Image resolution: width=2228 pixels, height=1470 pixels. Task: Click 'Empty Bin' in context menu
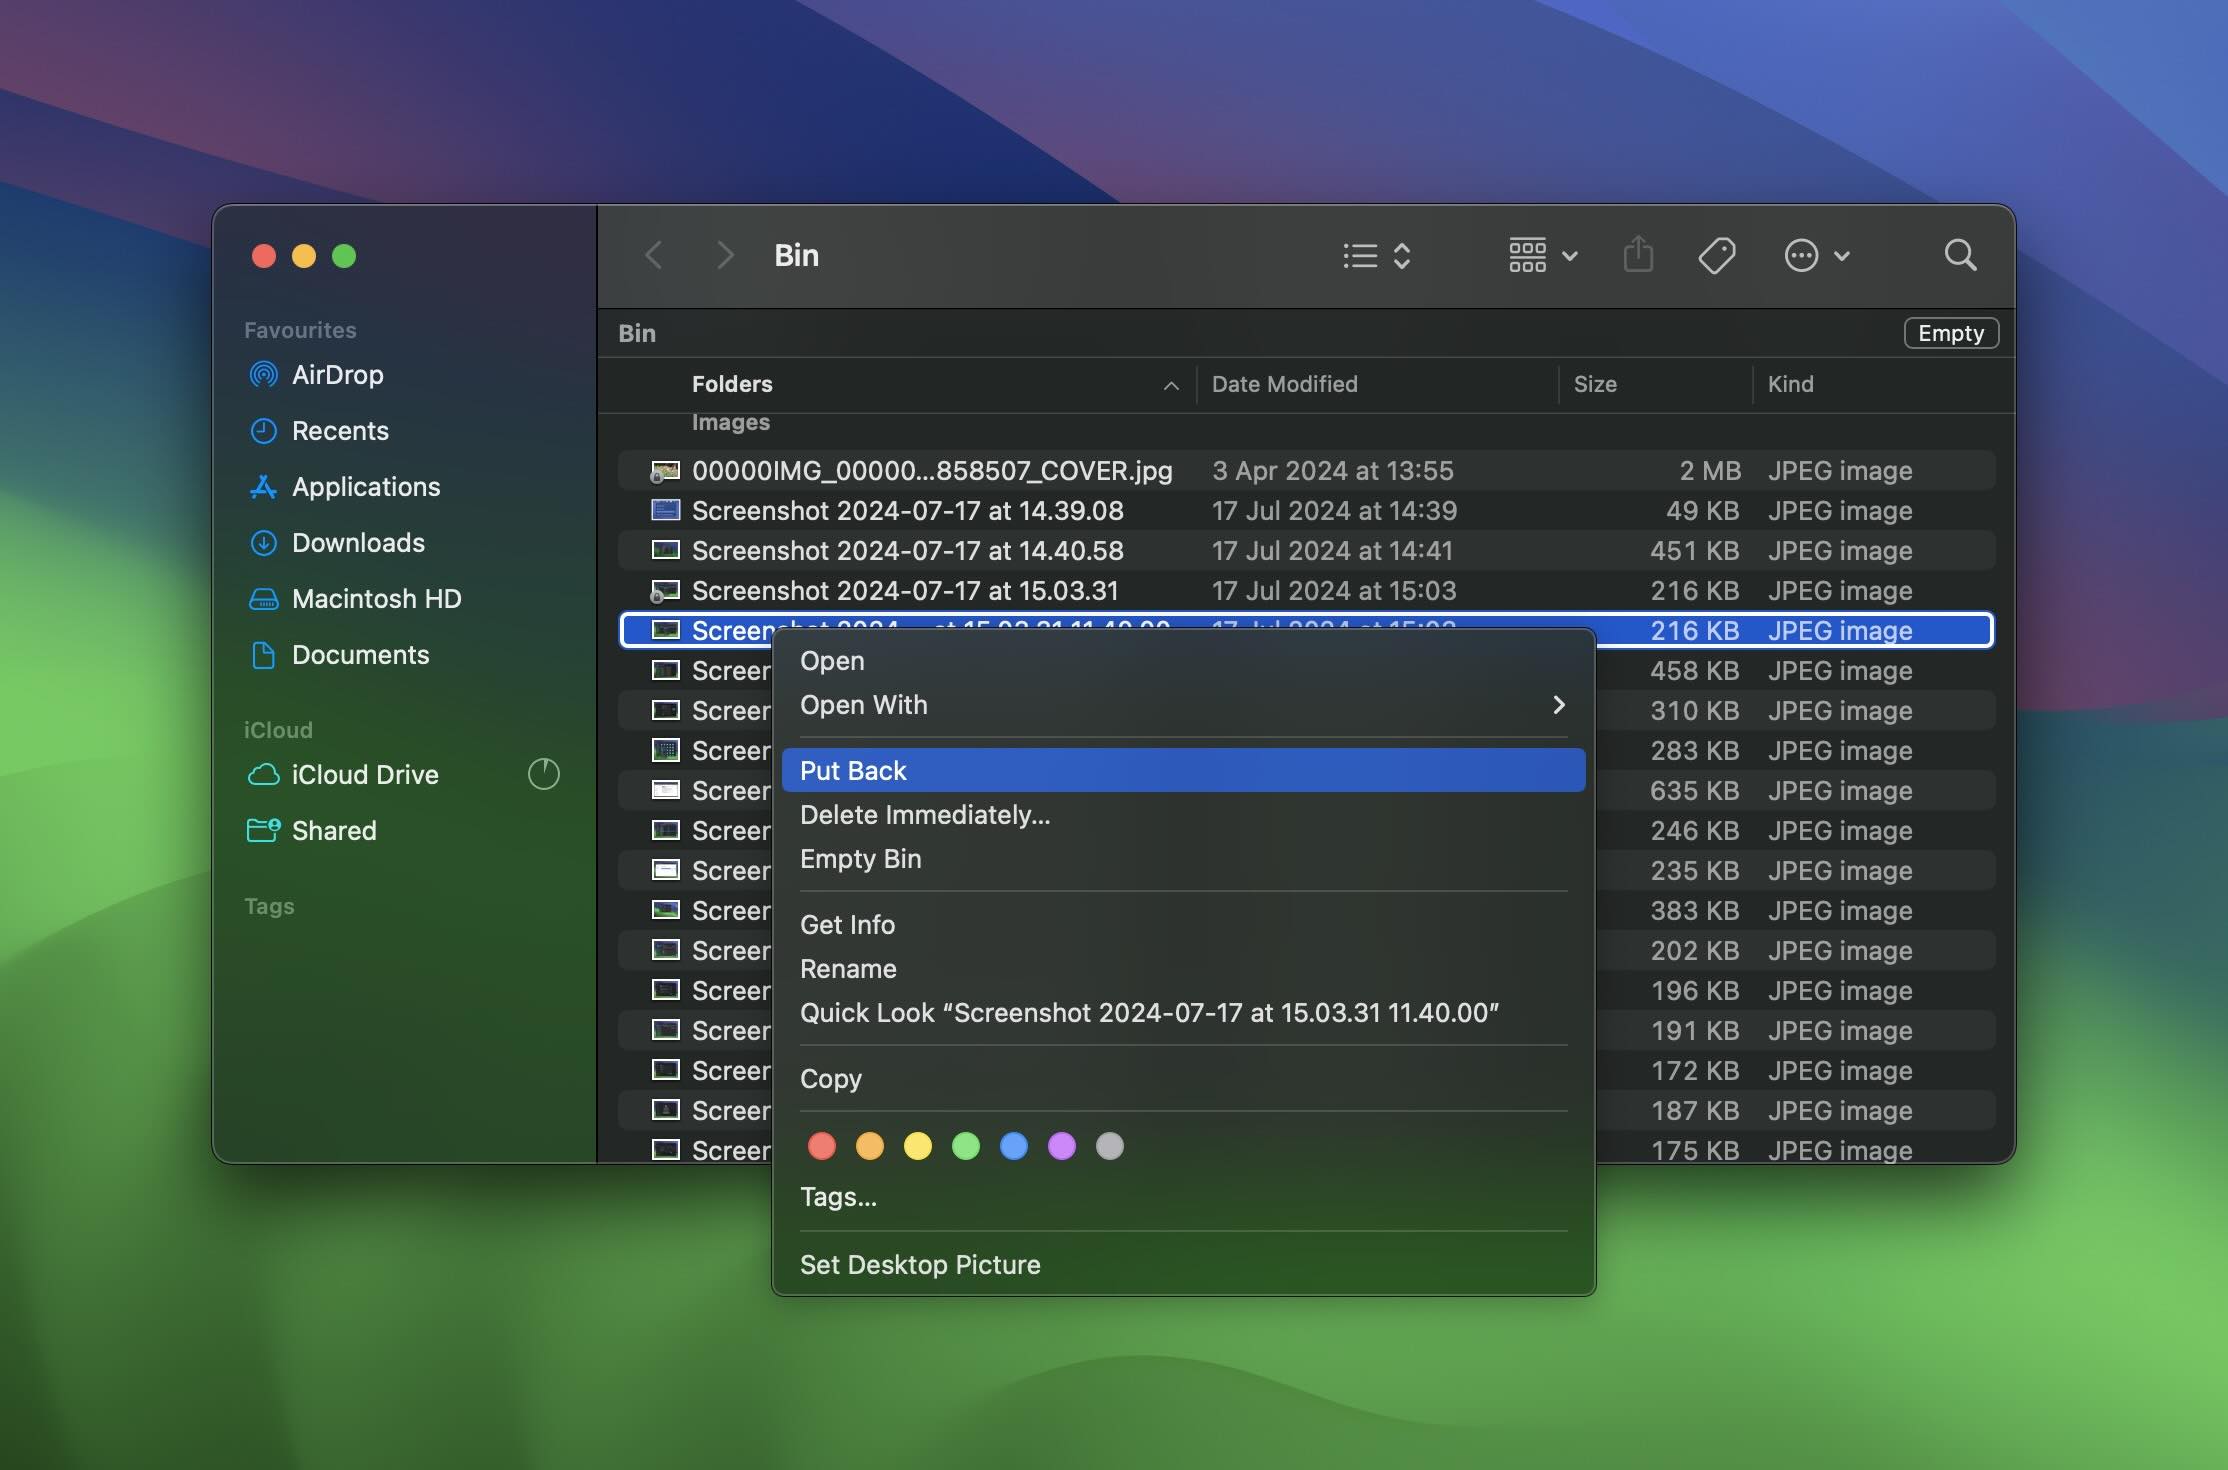(x=861, y=858)
